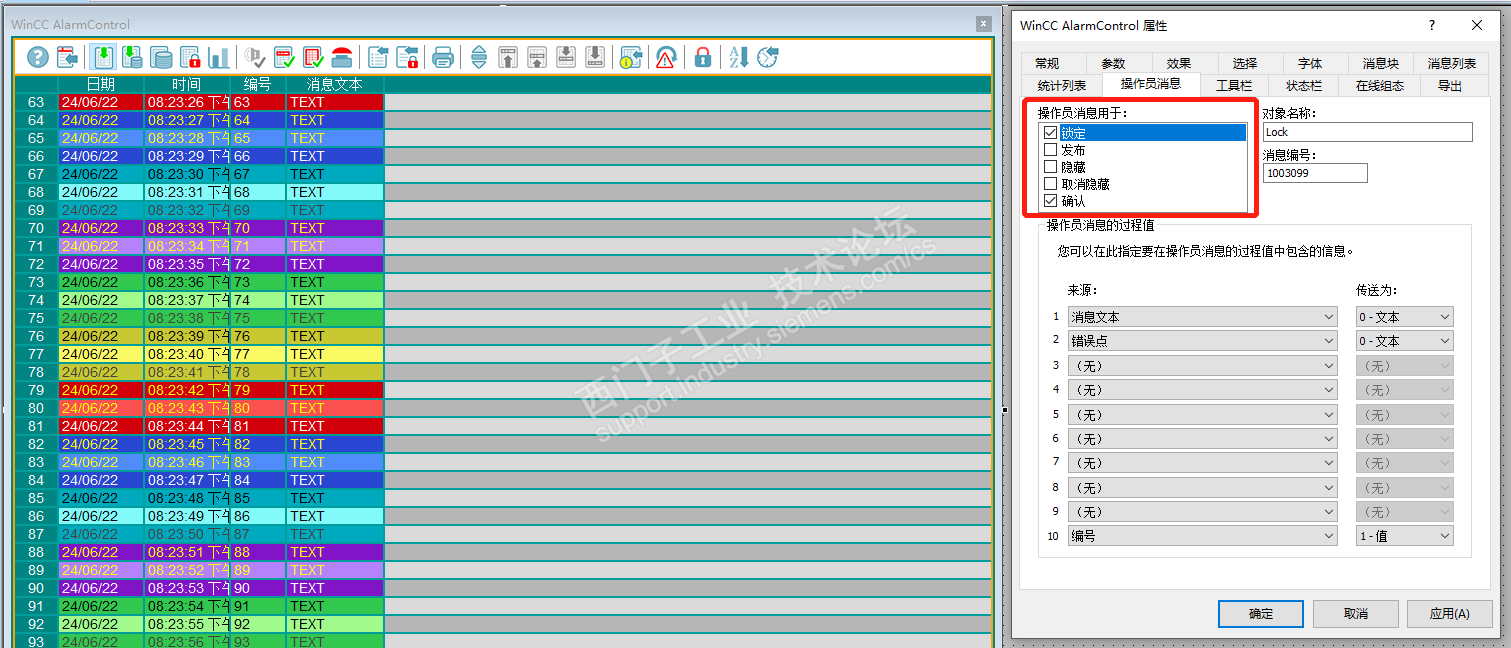The width and height of the screenshot is (1511, 648).
Task: Open the lock dialog icon
Action: click(407, 57)
